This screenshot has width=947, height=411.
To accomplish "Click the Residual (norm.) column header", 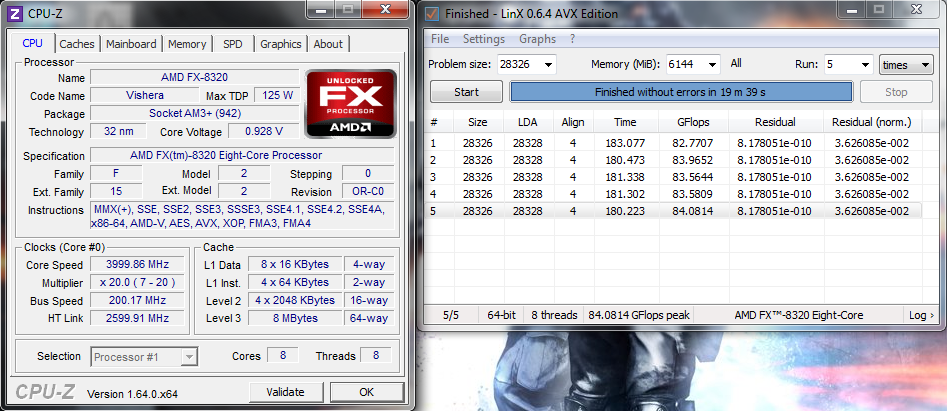I will (x=872, y=122).
